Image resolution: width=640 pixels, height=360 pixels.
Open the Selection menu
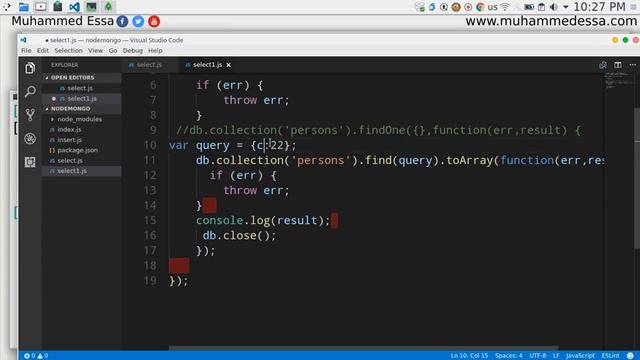[68, 51]
